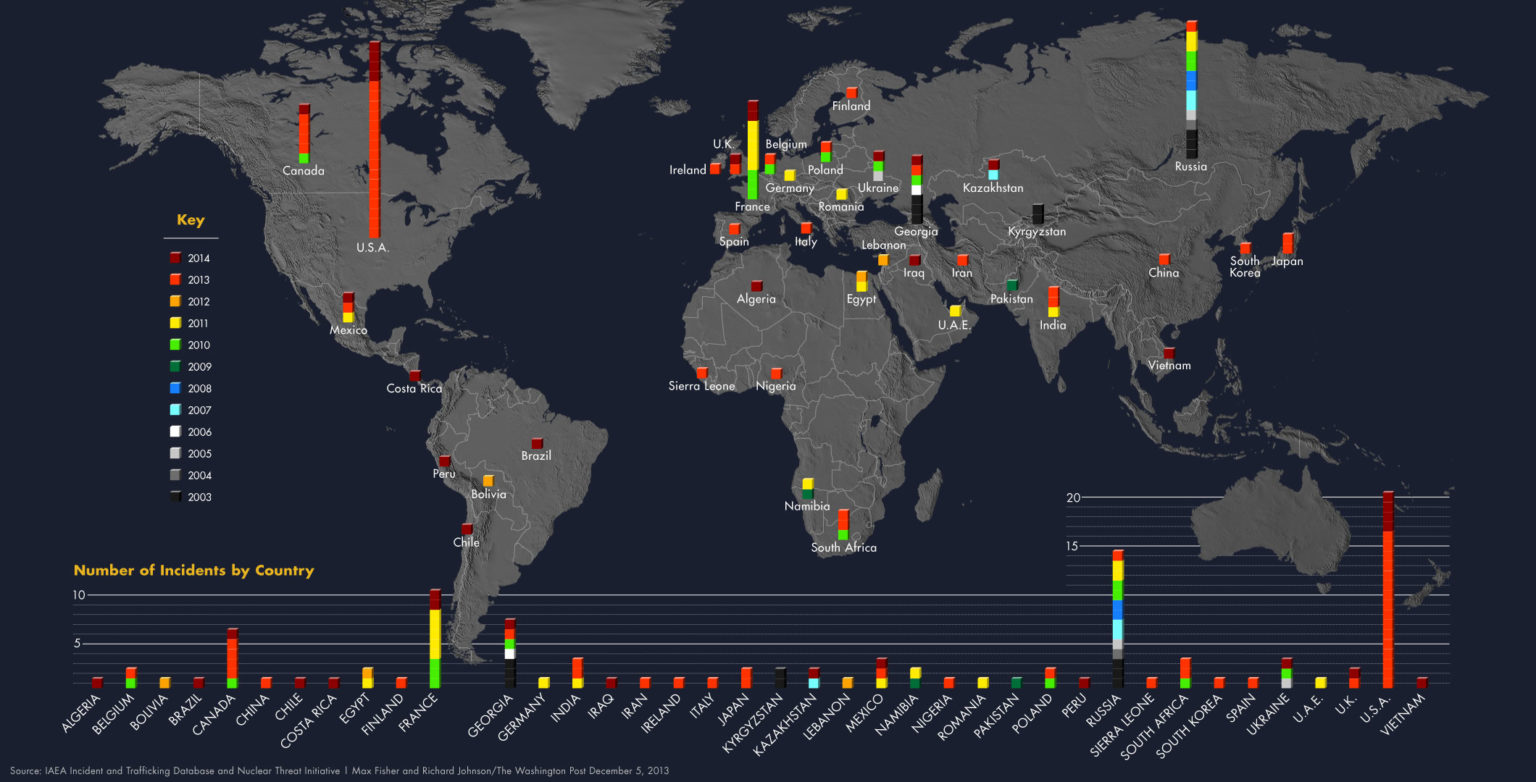The width and height of the screenshot is (1536, 782).
Task: Click France's yellow-green stacked bar on the map
Action: [752, 150]
